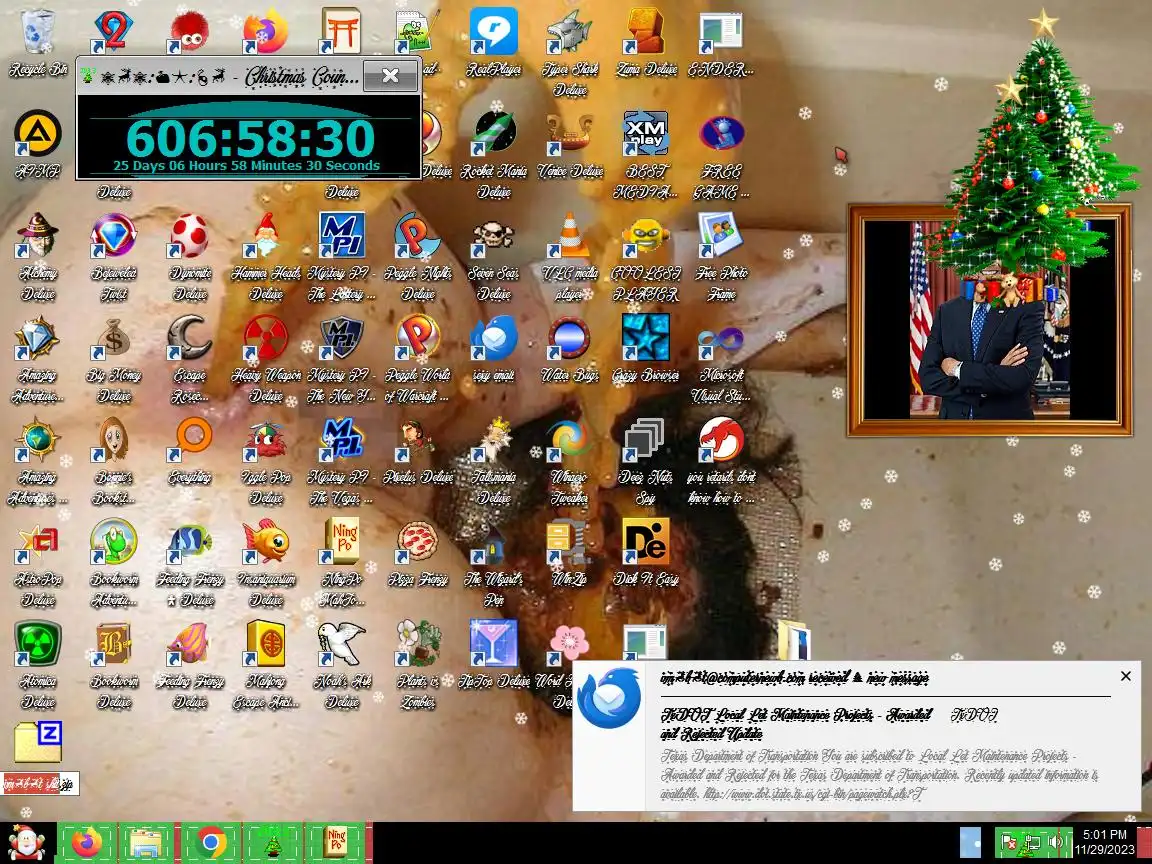Select Big Money Deluxe money bag icon

pos(114,359)
